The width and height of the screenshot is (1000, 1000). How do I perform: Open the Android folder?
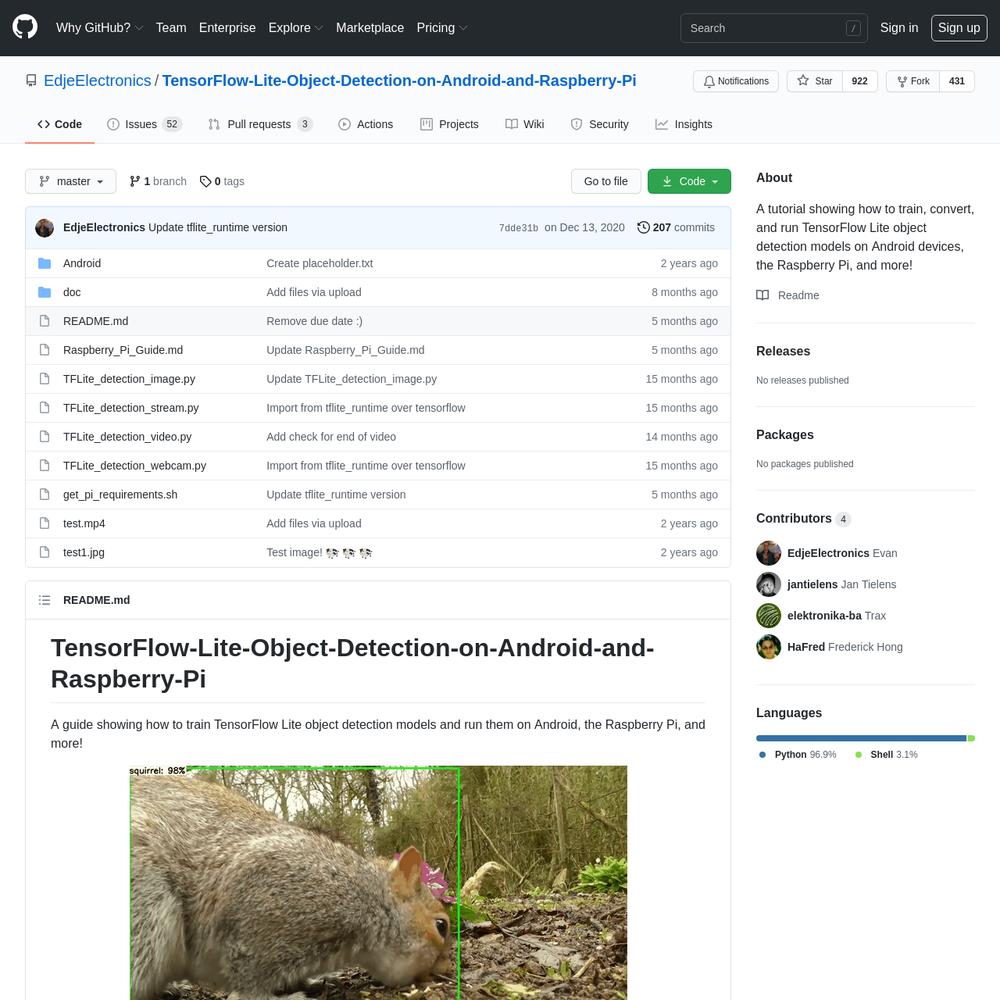click(82, 263)
